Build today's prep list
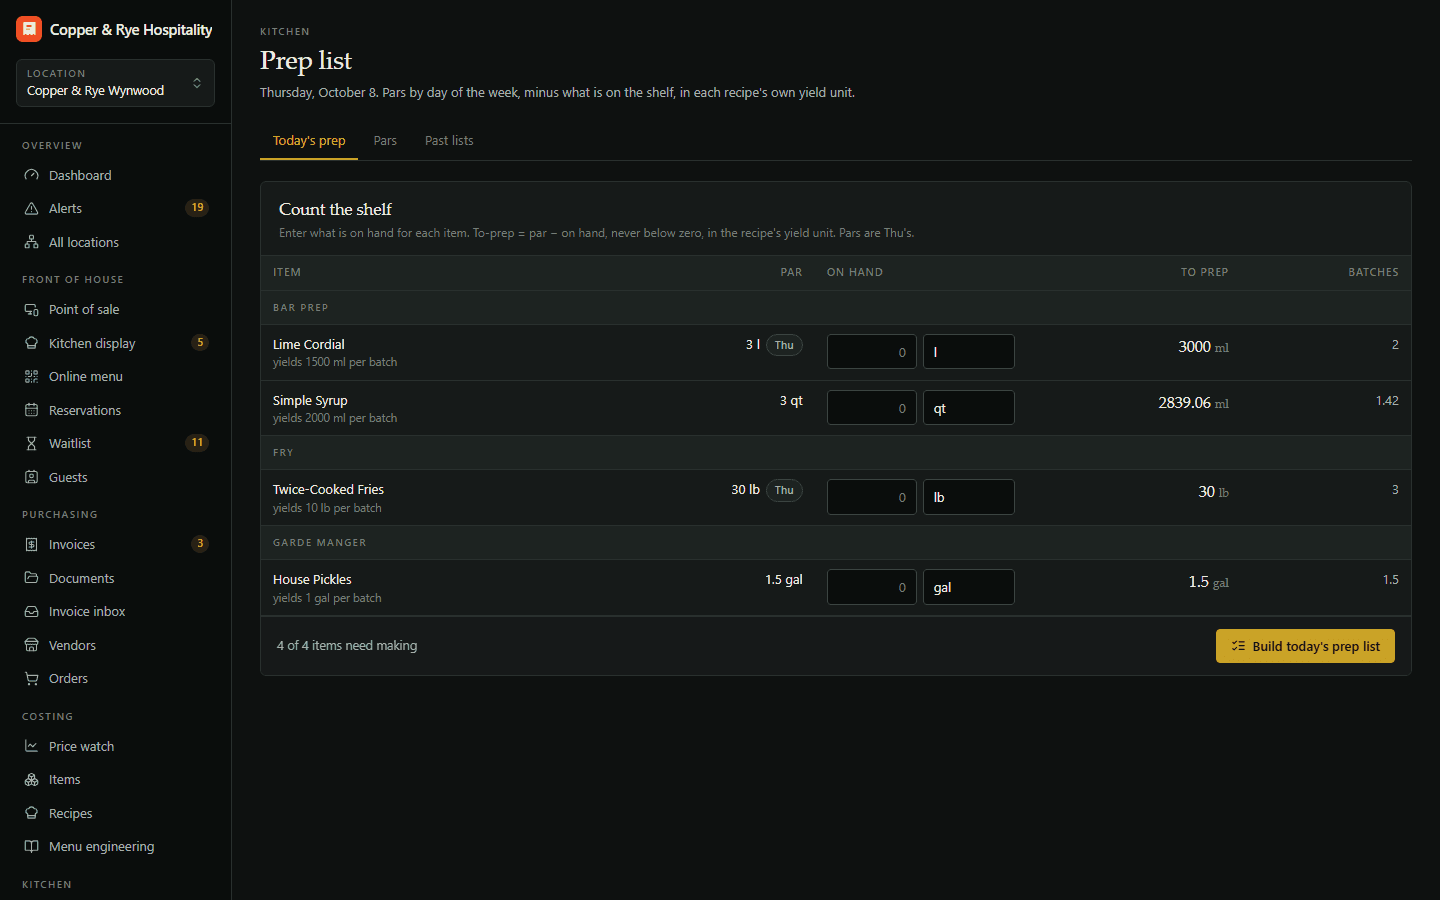The image size is (1440, 900). click(1305, 646)
